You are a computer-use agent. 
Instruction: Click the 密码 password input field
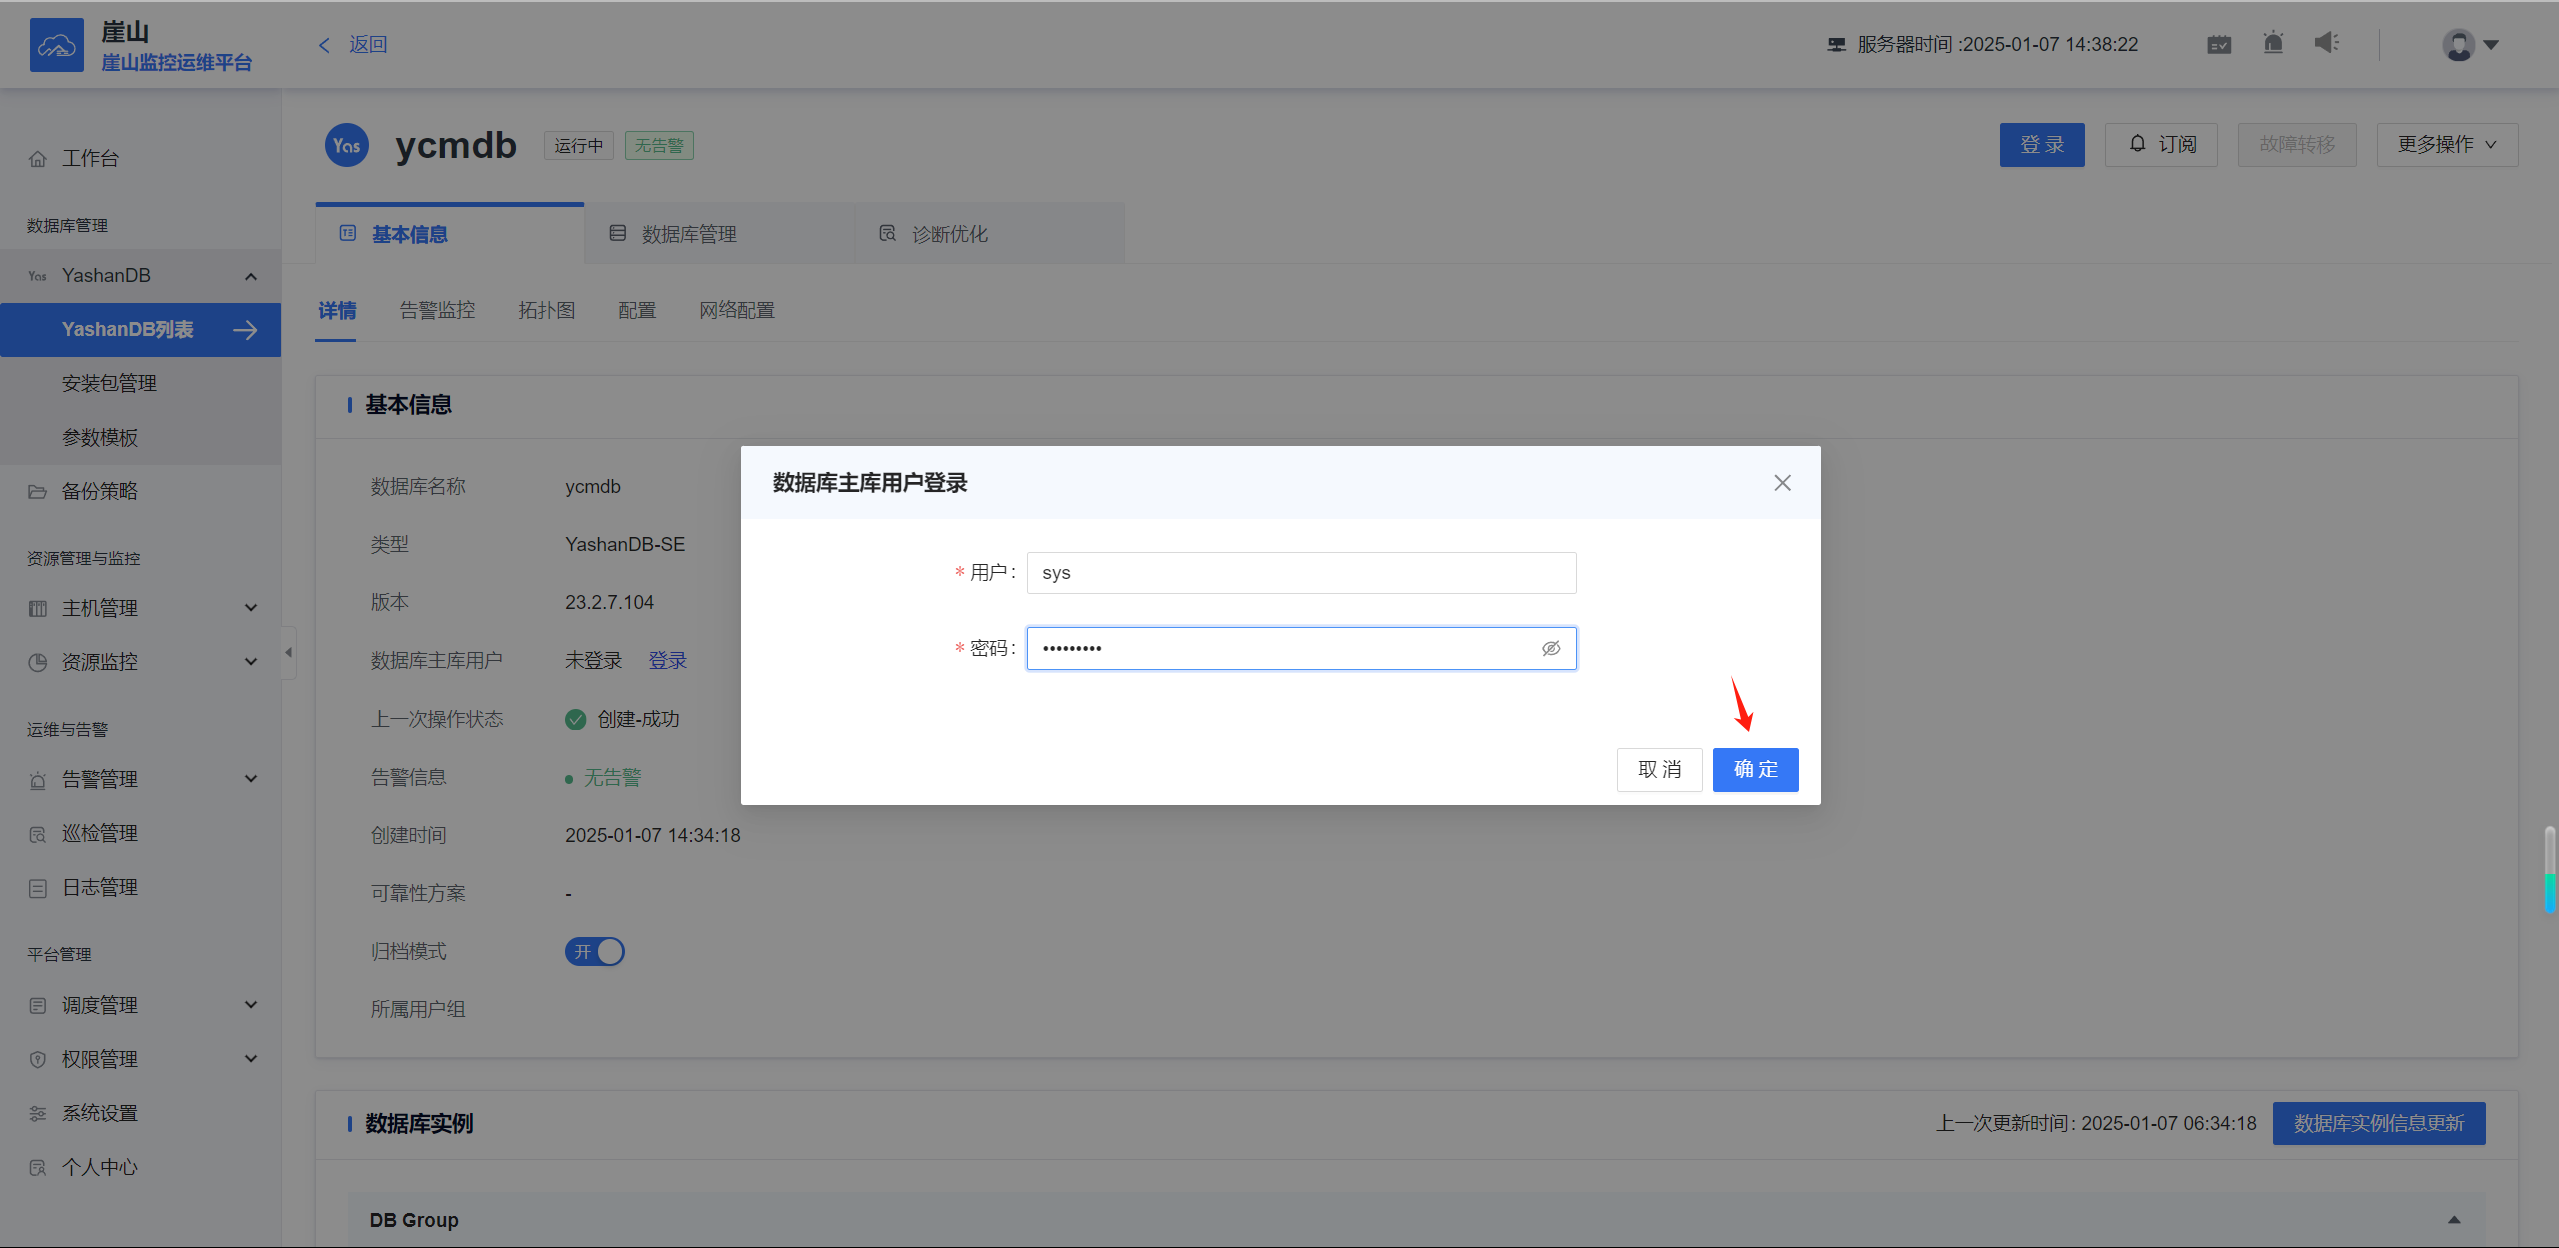[1301, 648]
